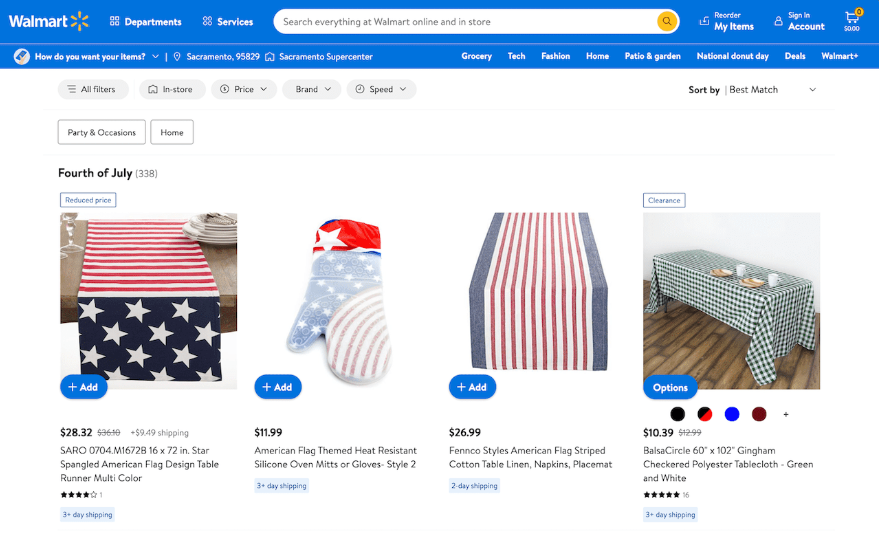Click the Walmart search input field
Screen dimensions: 879x553
(467, 22)
